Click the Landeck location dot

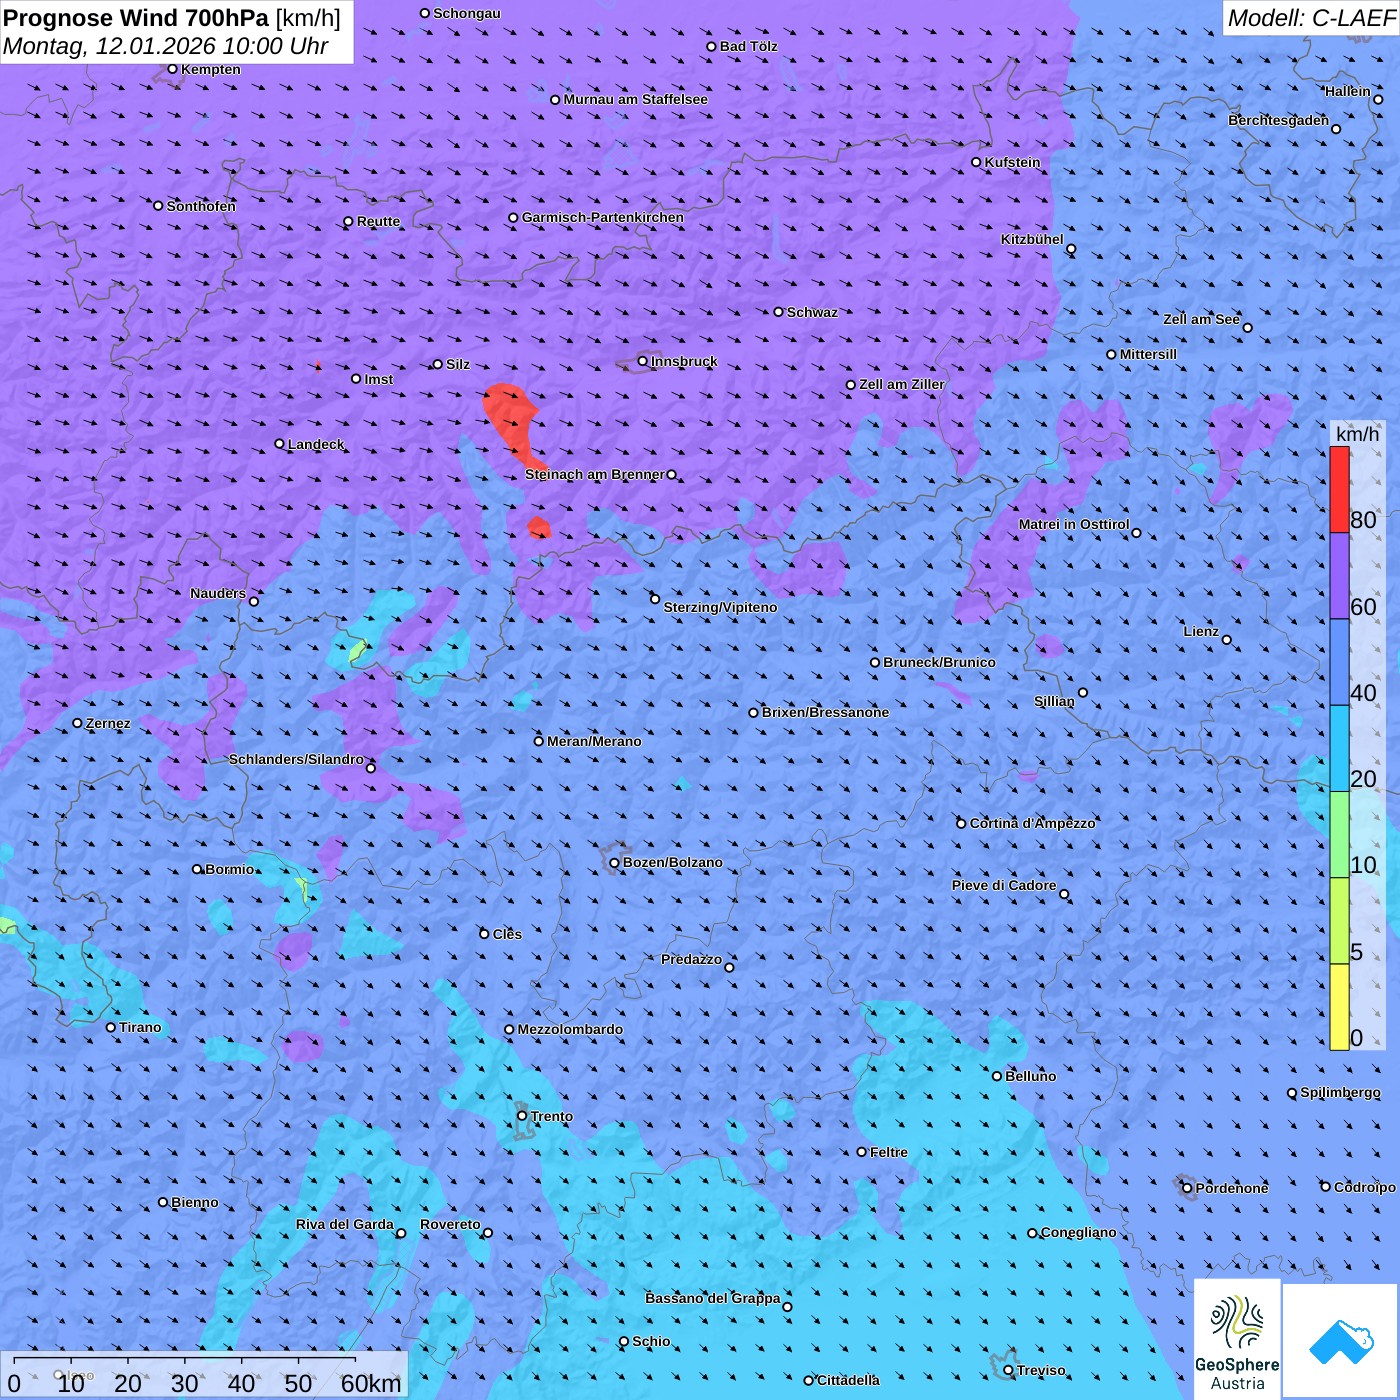click(279, 444)
